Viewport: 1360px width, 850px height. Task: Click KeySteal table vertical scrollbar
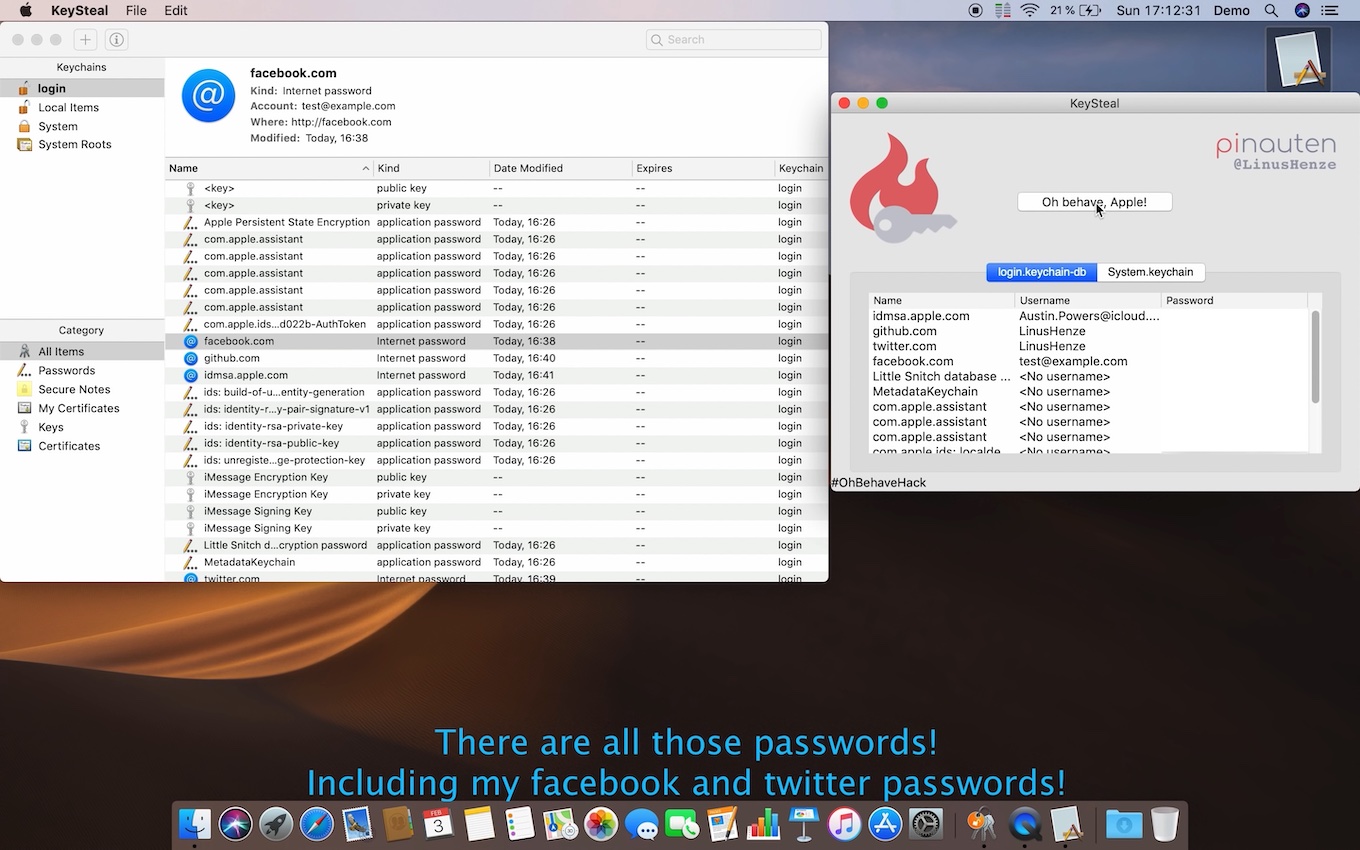pos(1315,357)
